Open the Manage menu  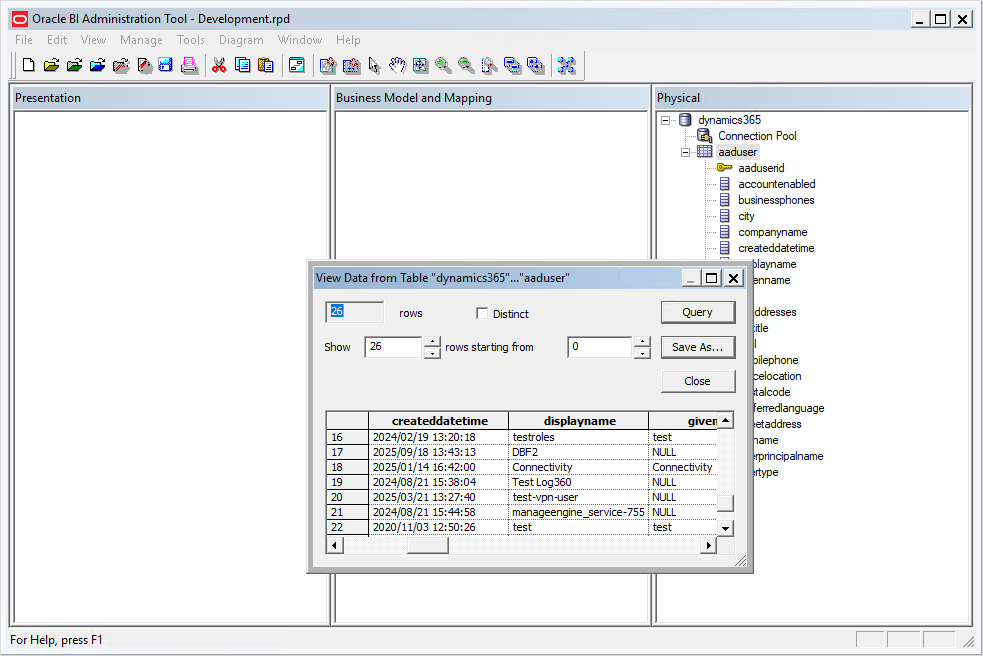(141, 40)
